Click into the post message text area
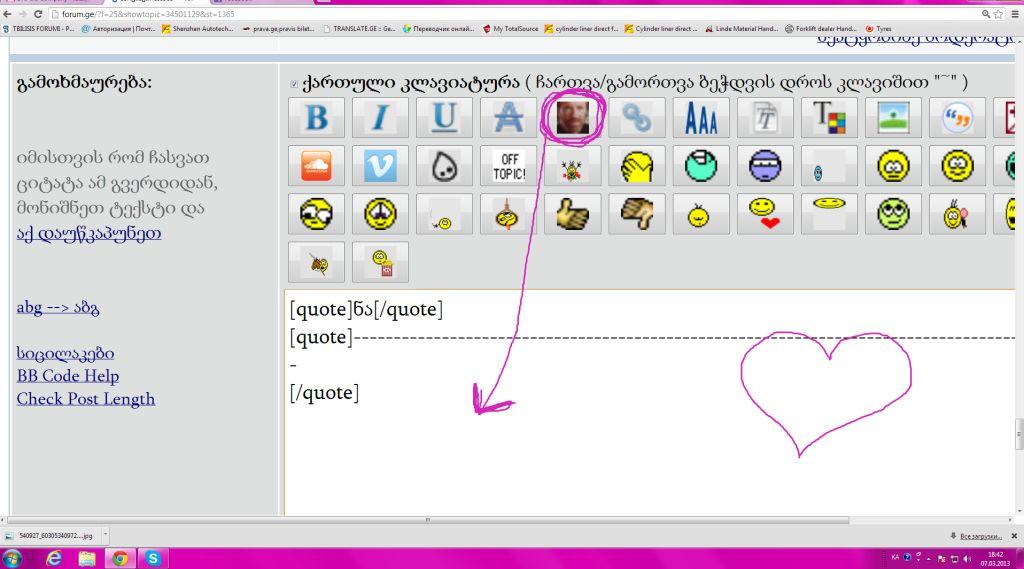Screen dimensions: 1024x569 point(649,402)
